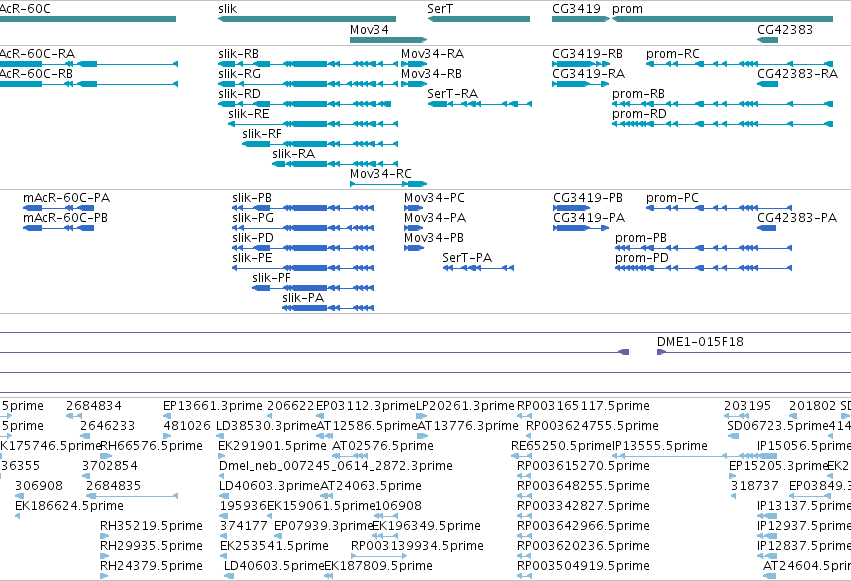Click the prom-PC protein label
Viewport: 851px width, 581px height.
click(x=672, y=197)
